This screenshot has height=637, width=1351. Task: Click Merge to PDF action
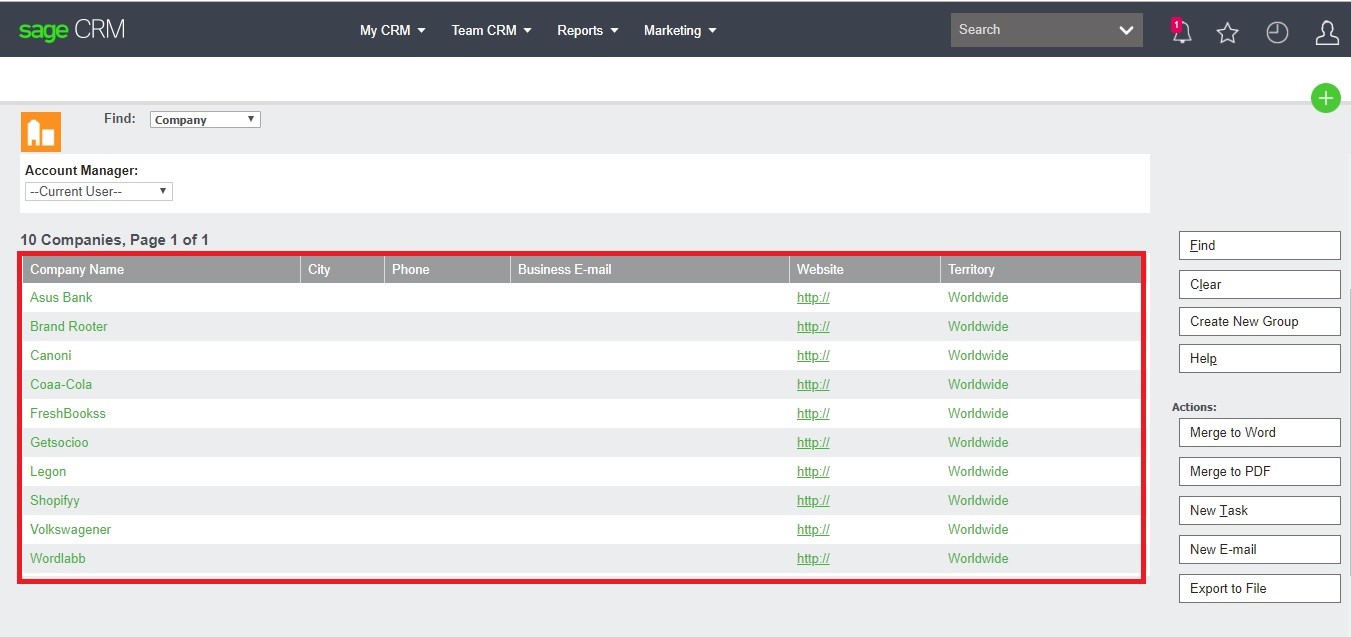(1259, 471)
